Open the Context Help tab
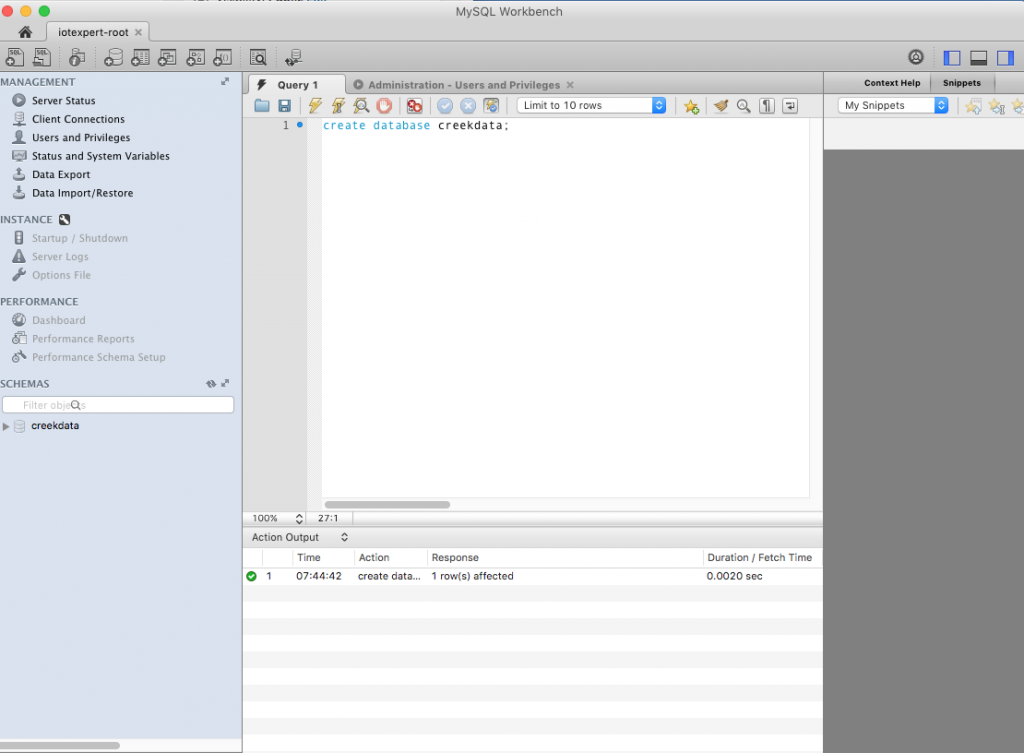The image size is (1024, 753). [891, 83]
